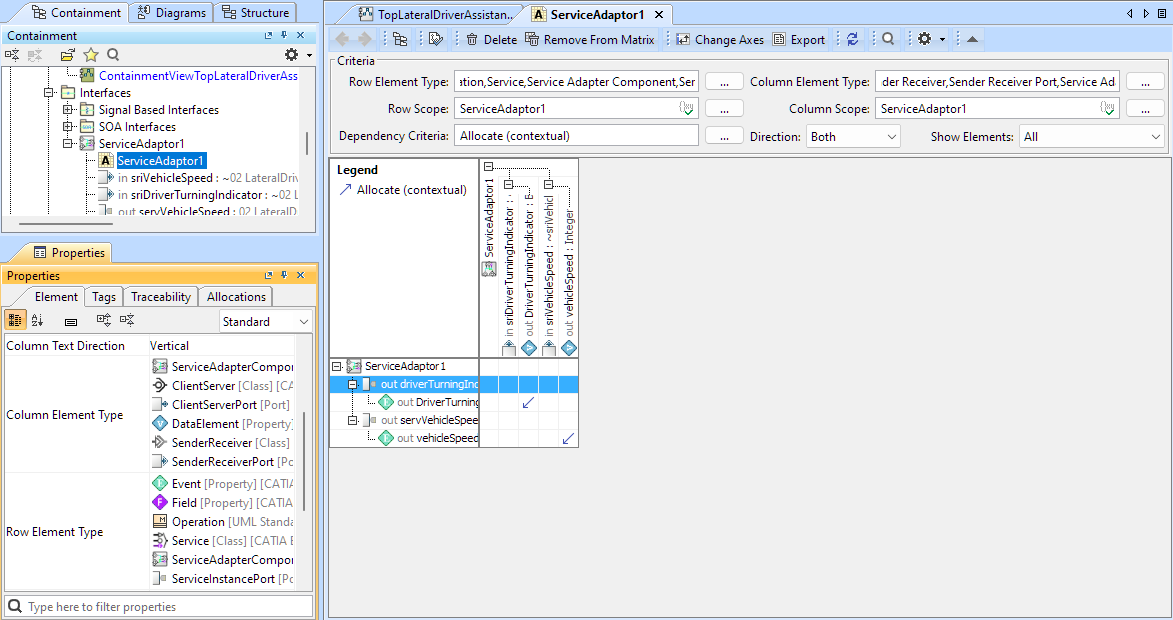The height and width of the screenshot is (620, 1173).
Task: Click browse button next to Dependency Criteria
Action: (x=724, y=136)
